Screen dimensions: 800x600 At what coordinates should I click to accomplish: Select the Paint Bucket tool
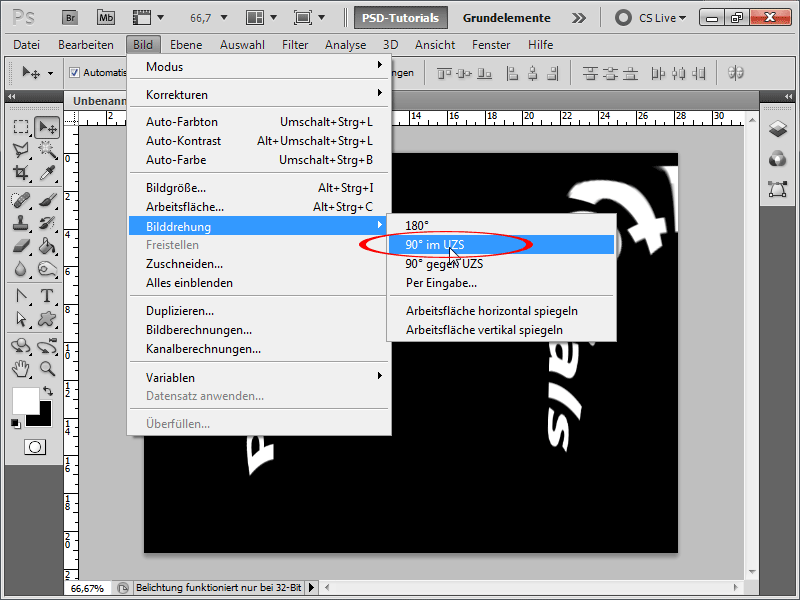click(47, 246)
